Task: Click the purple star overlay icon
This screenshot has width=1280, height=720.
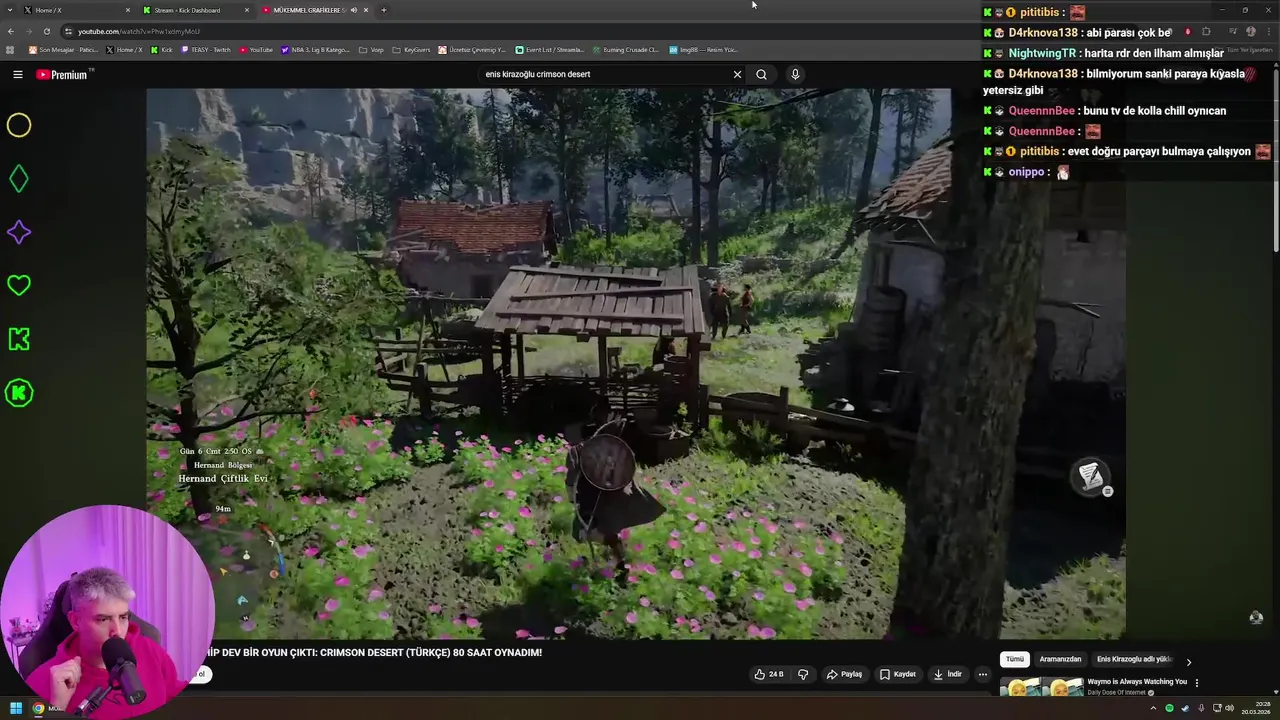Action: (x=19, y=232)
